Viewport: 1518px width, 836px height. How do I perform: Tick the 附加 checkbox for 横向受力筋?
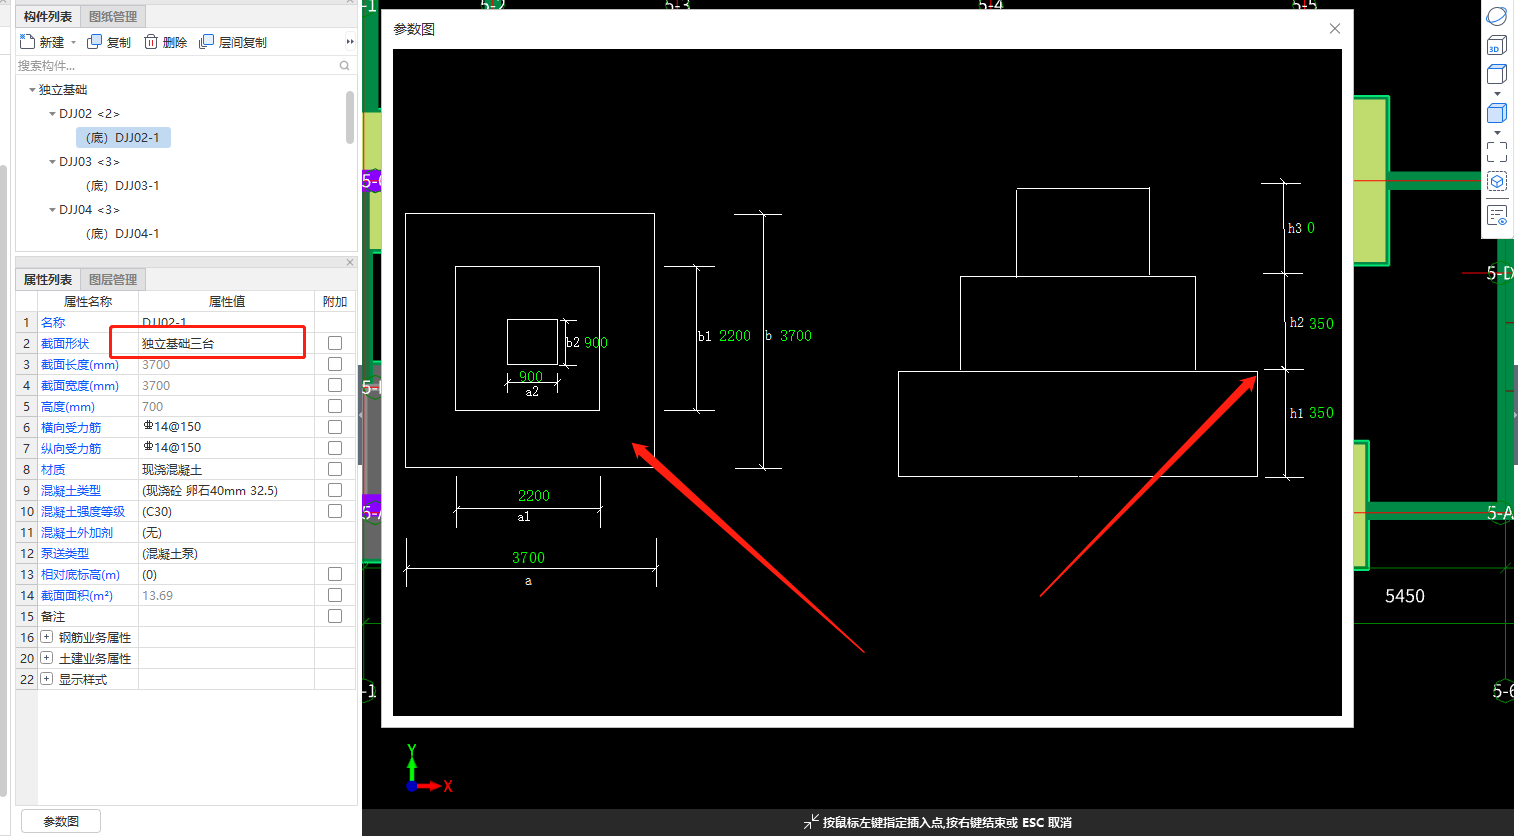[x=335, y=427]
